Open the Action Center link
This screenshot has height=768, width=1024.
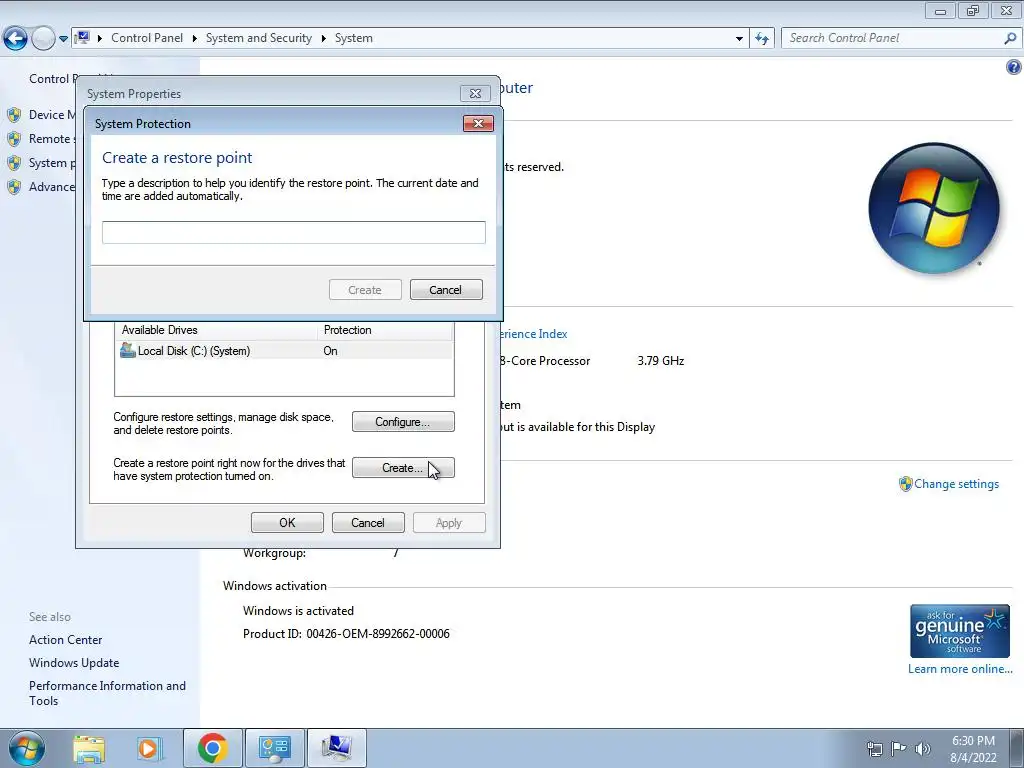pyautogui.click(x=65, y=640)
